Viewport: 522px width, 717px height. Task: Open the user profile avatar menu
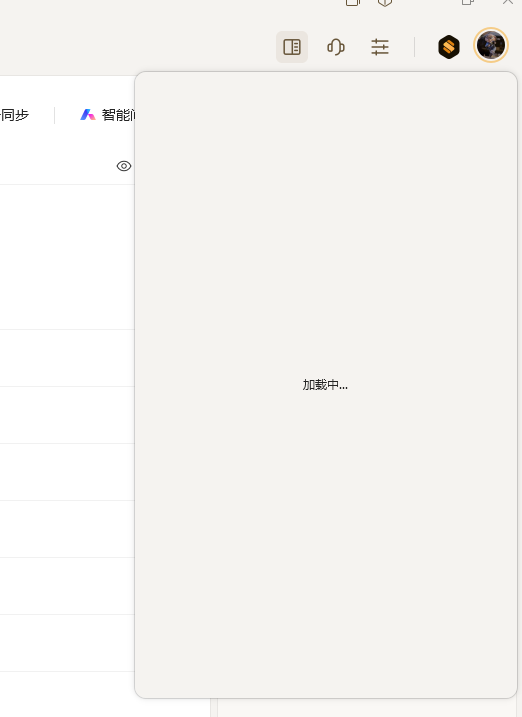491,45
